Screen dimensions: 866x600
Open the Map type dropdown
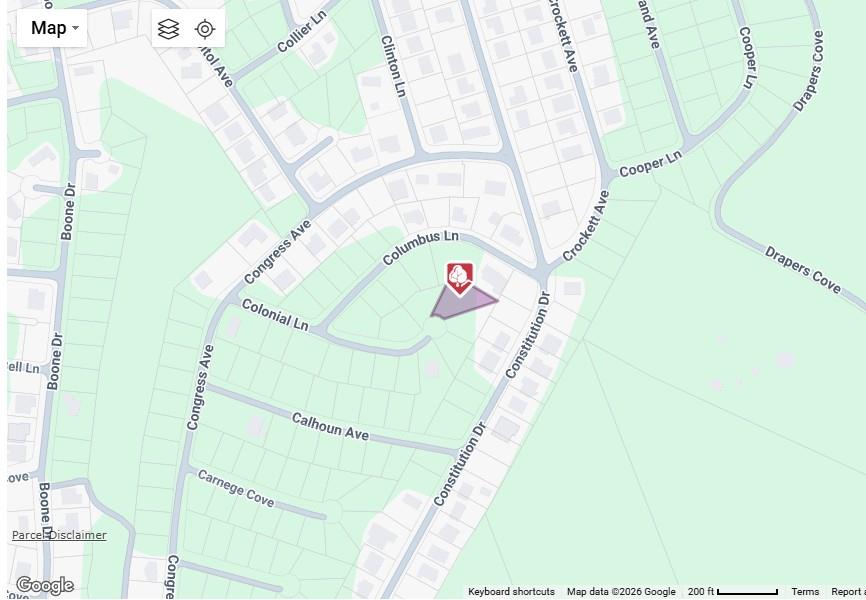point(52,28)
